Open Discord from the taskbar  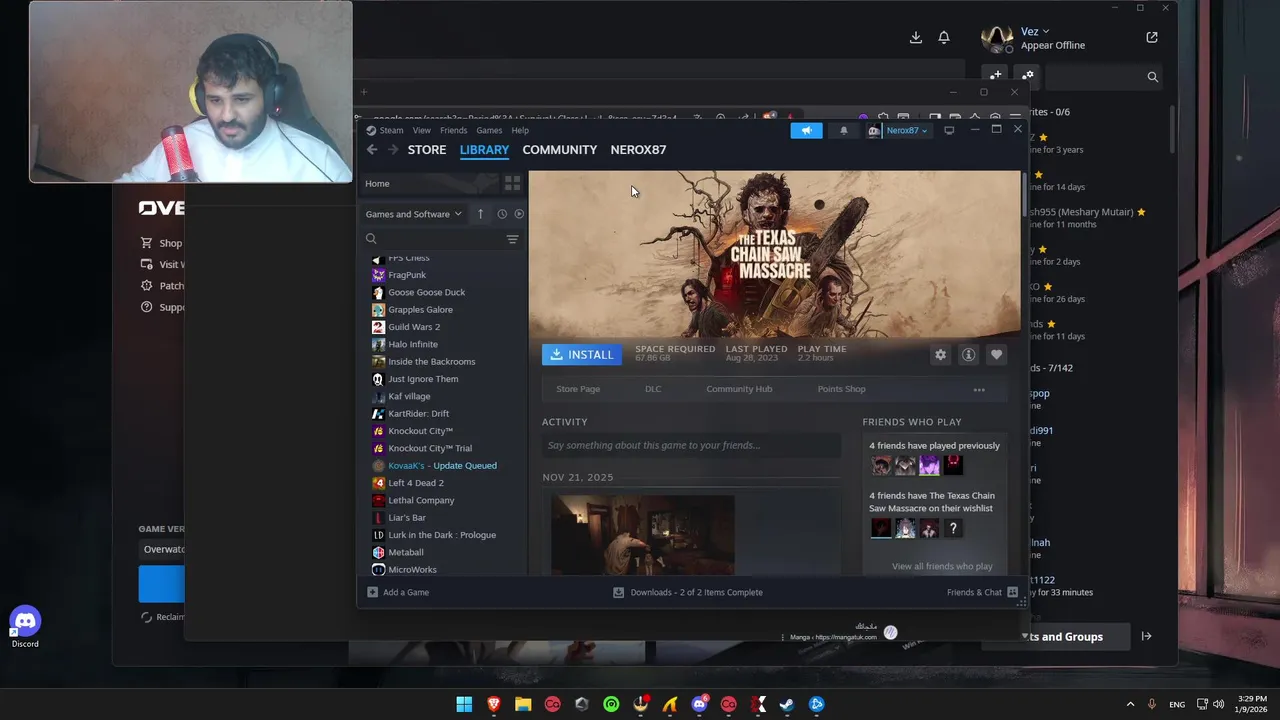(699, 704)
